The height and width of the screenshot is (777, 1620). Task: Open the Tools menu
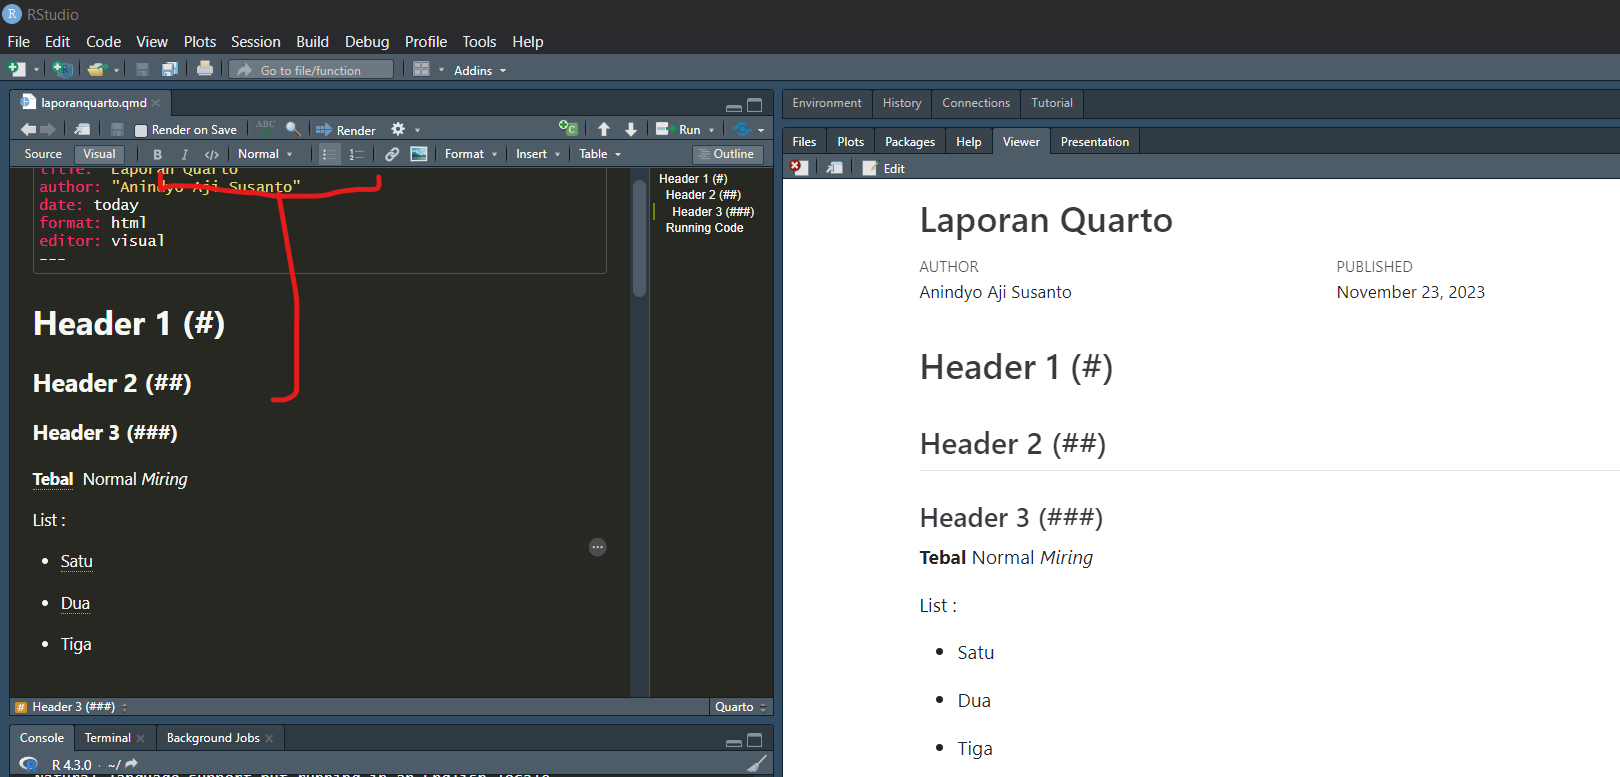tap(479, 42)
